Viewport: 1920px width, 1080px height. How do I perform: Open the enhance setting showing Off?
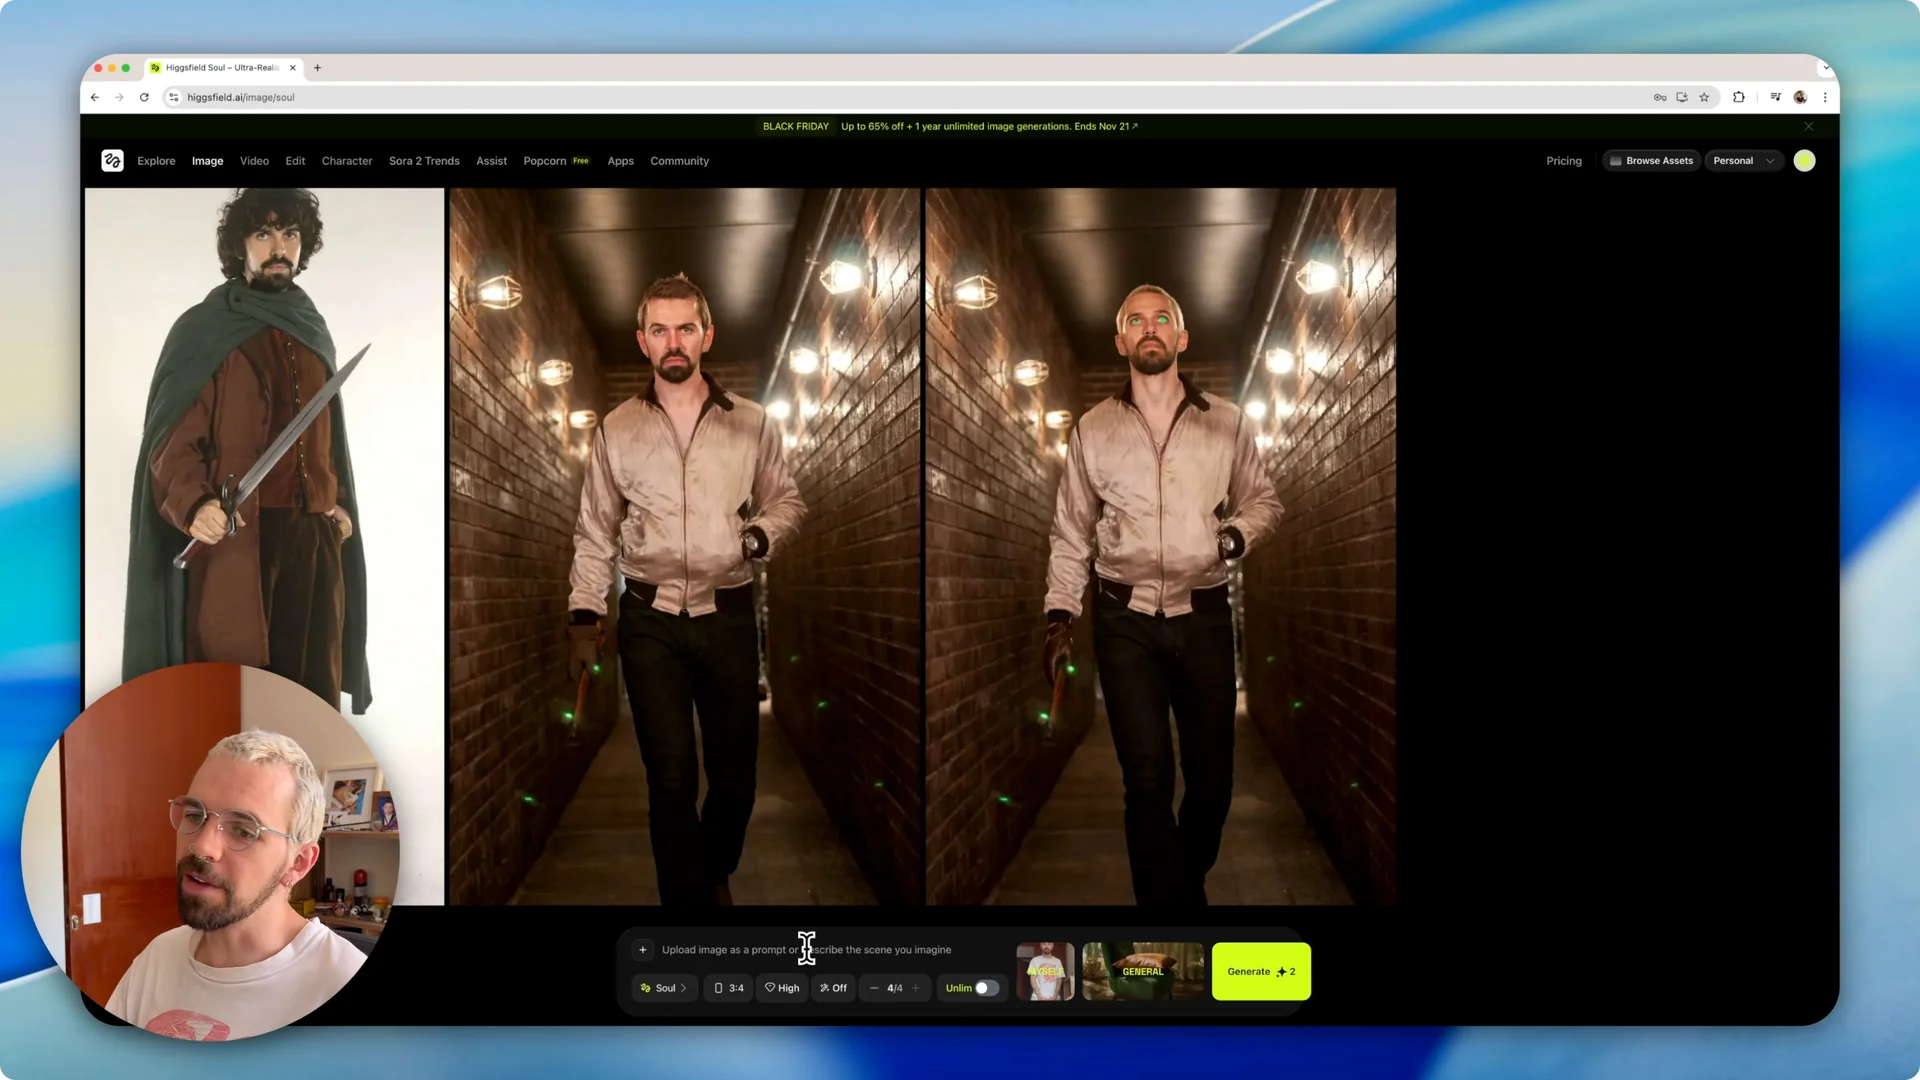tap(823, 987)
